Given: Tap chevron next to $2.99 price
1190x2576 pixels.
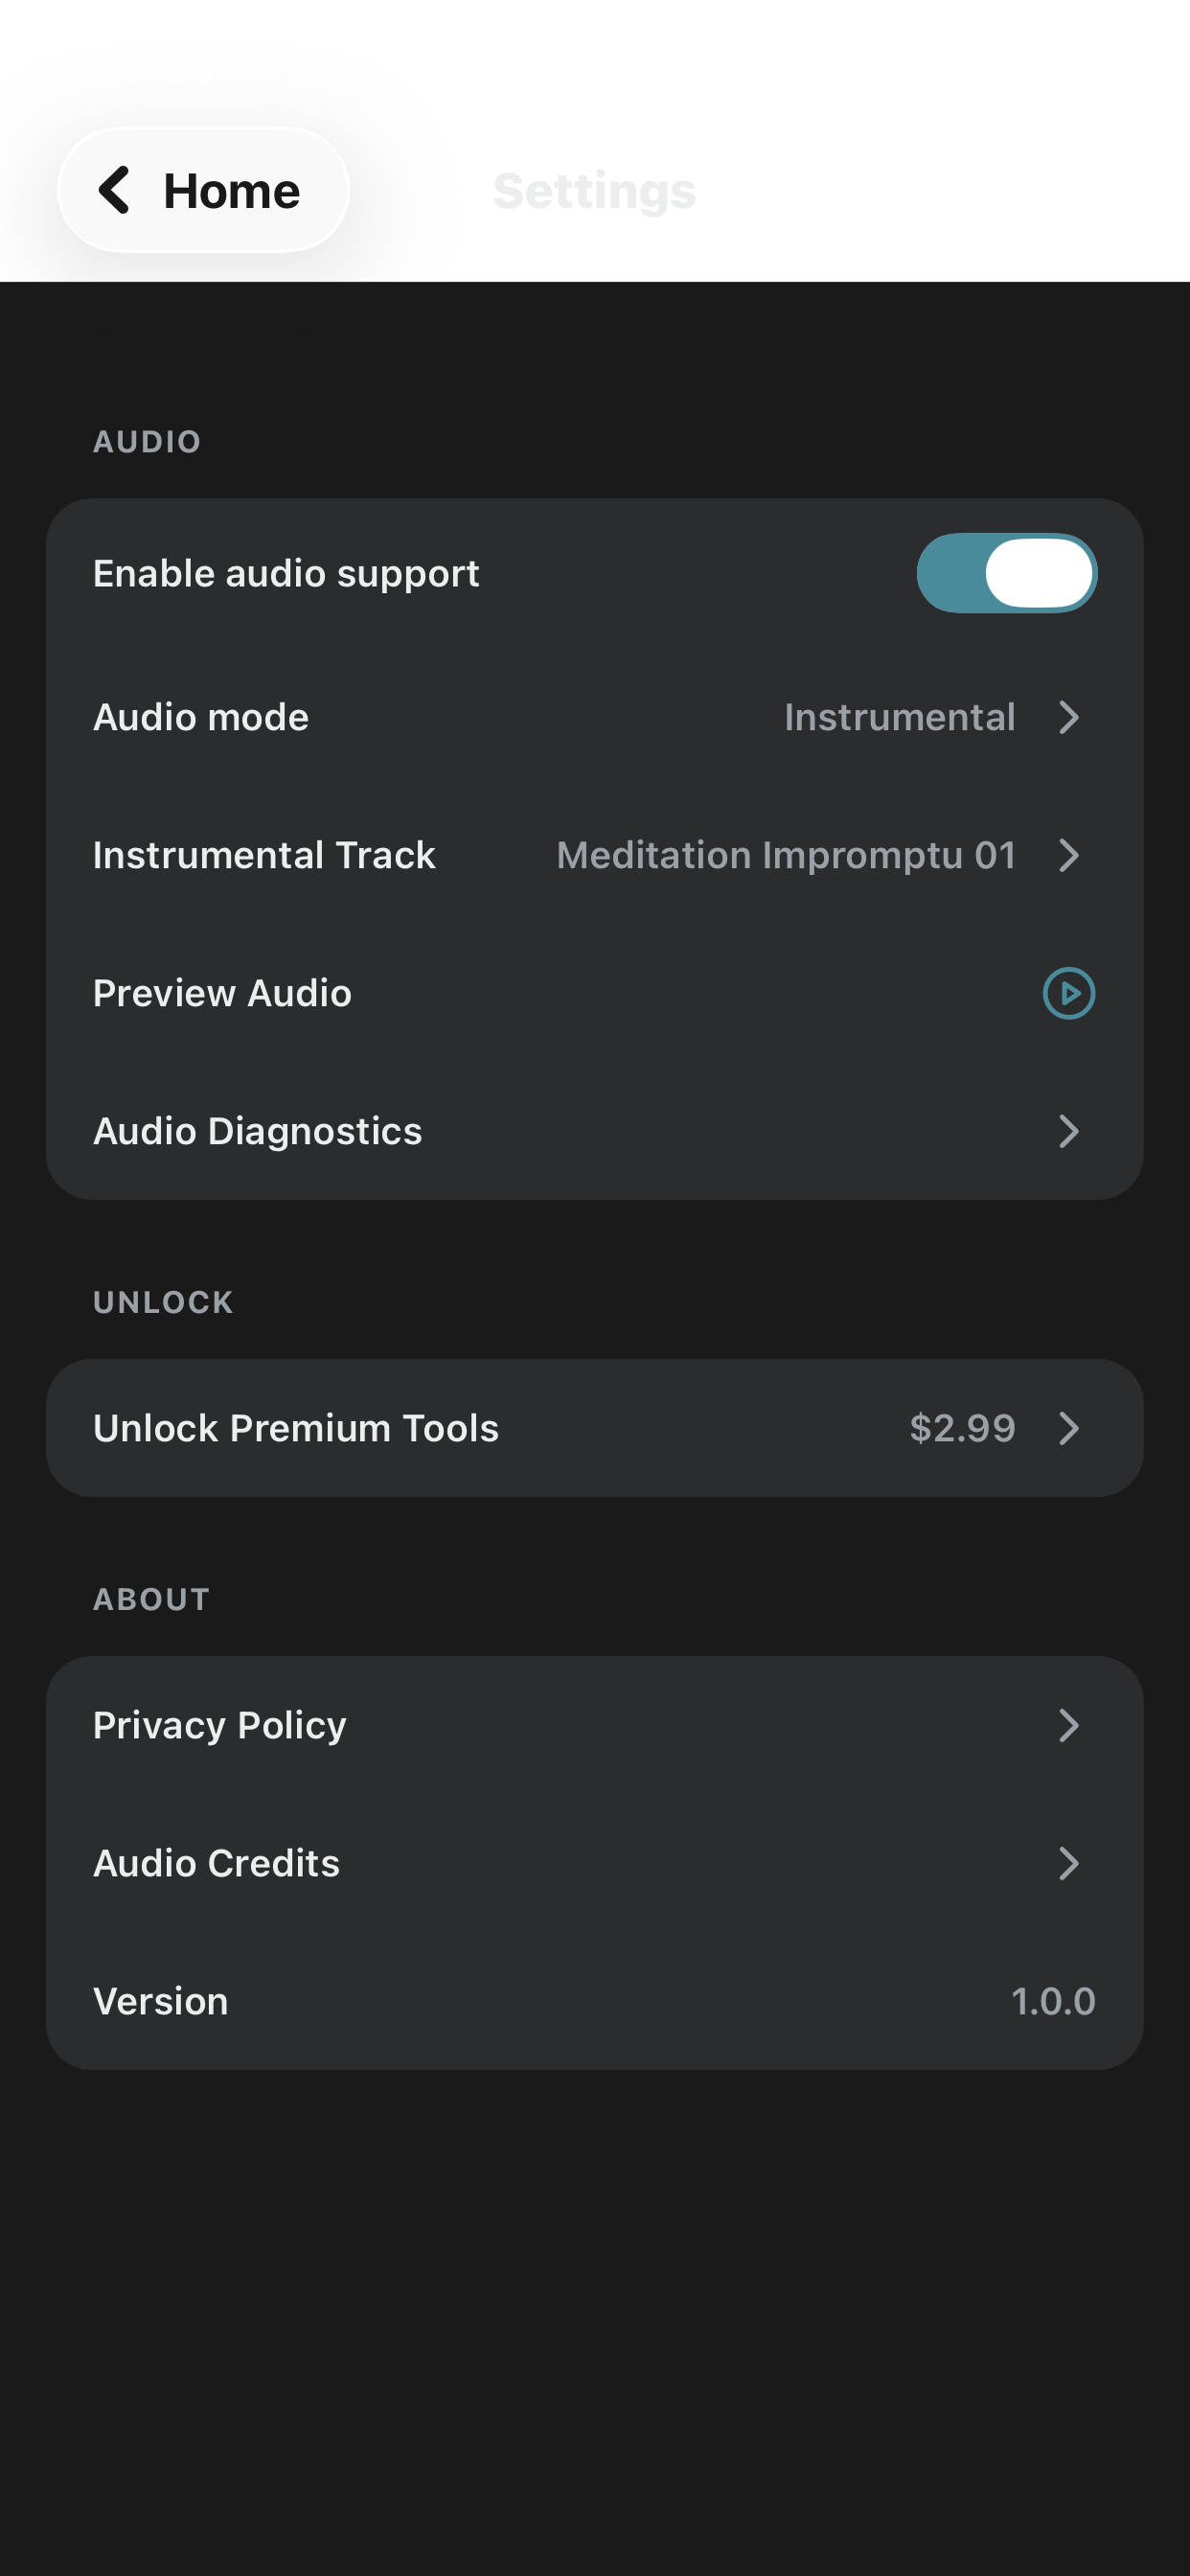Looking at the screenshot, I should click(1068, 1428).
